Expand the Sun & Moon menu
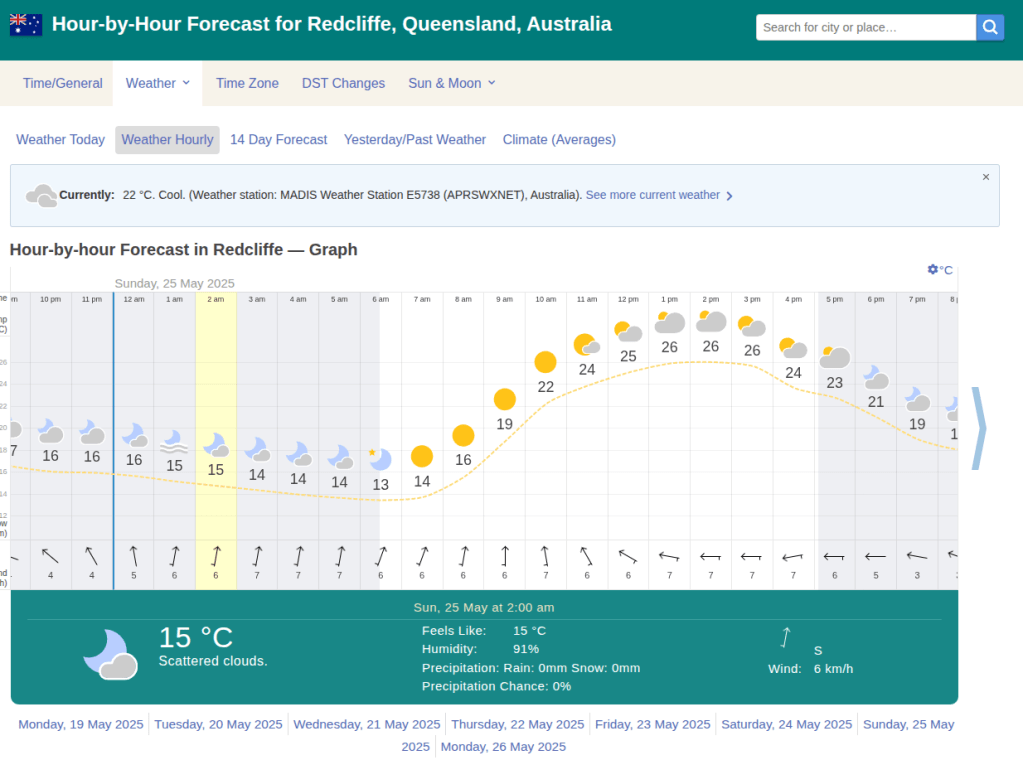 (451, 83)
